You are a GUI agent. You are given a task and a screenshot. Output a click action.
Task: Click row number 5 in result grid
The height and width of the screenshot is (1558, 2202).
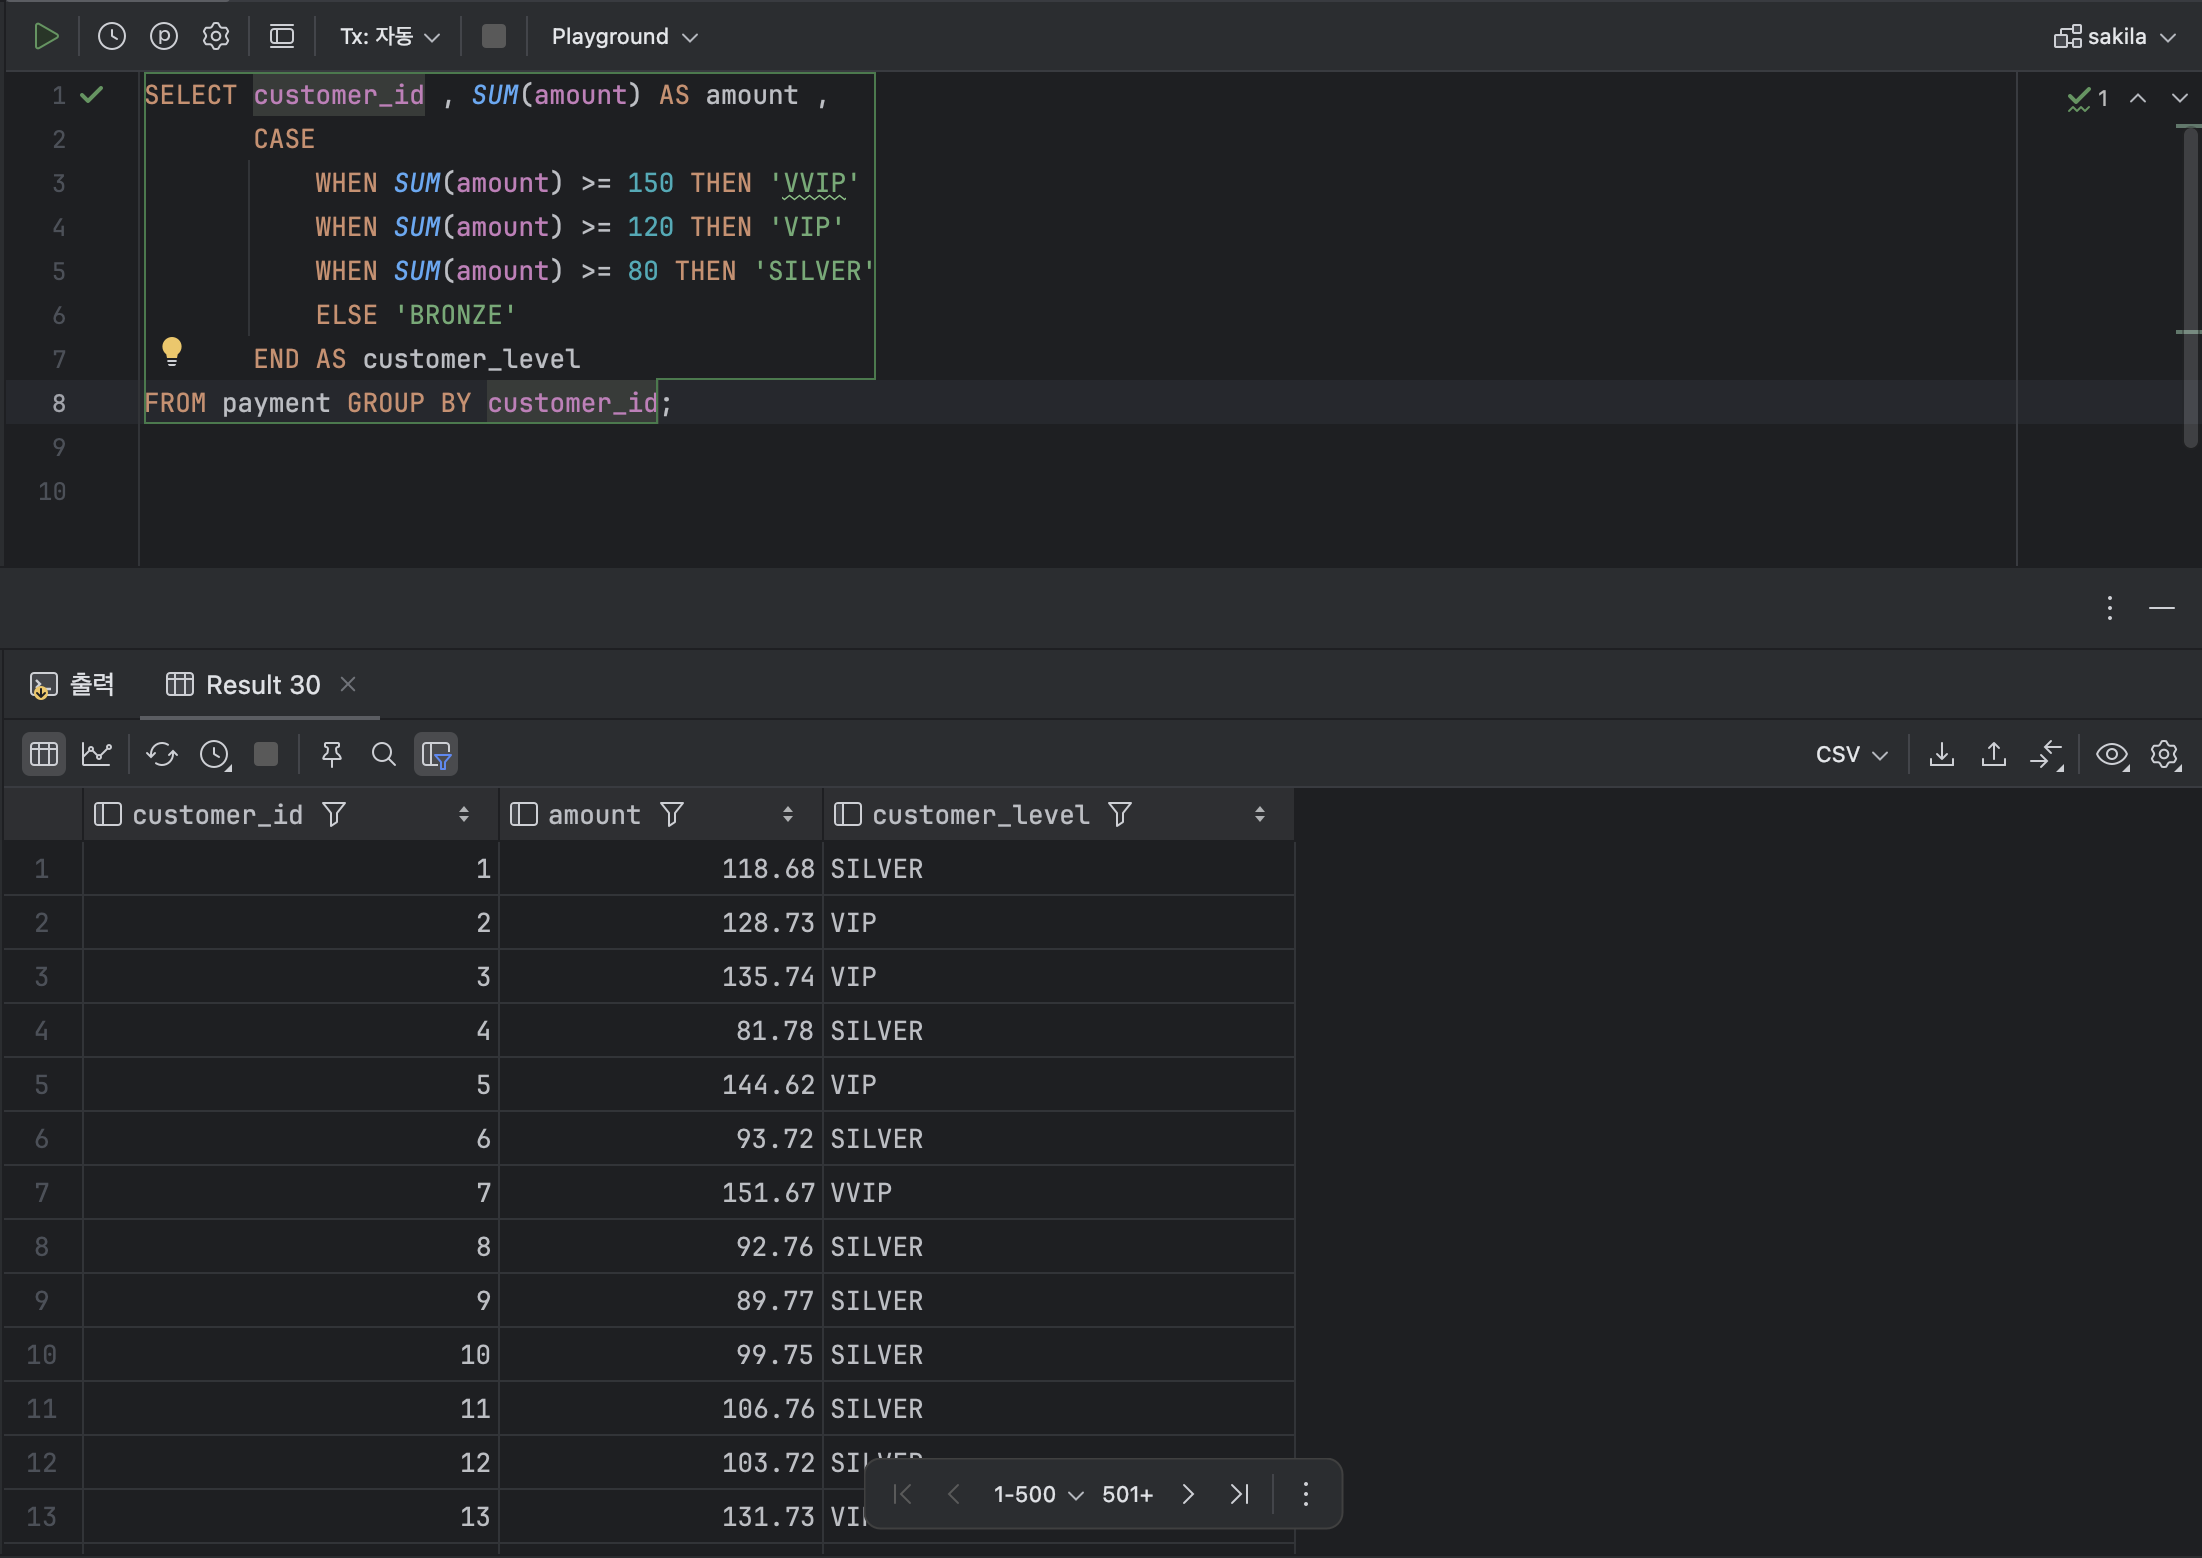pos(42,1084)
